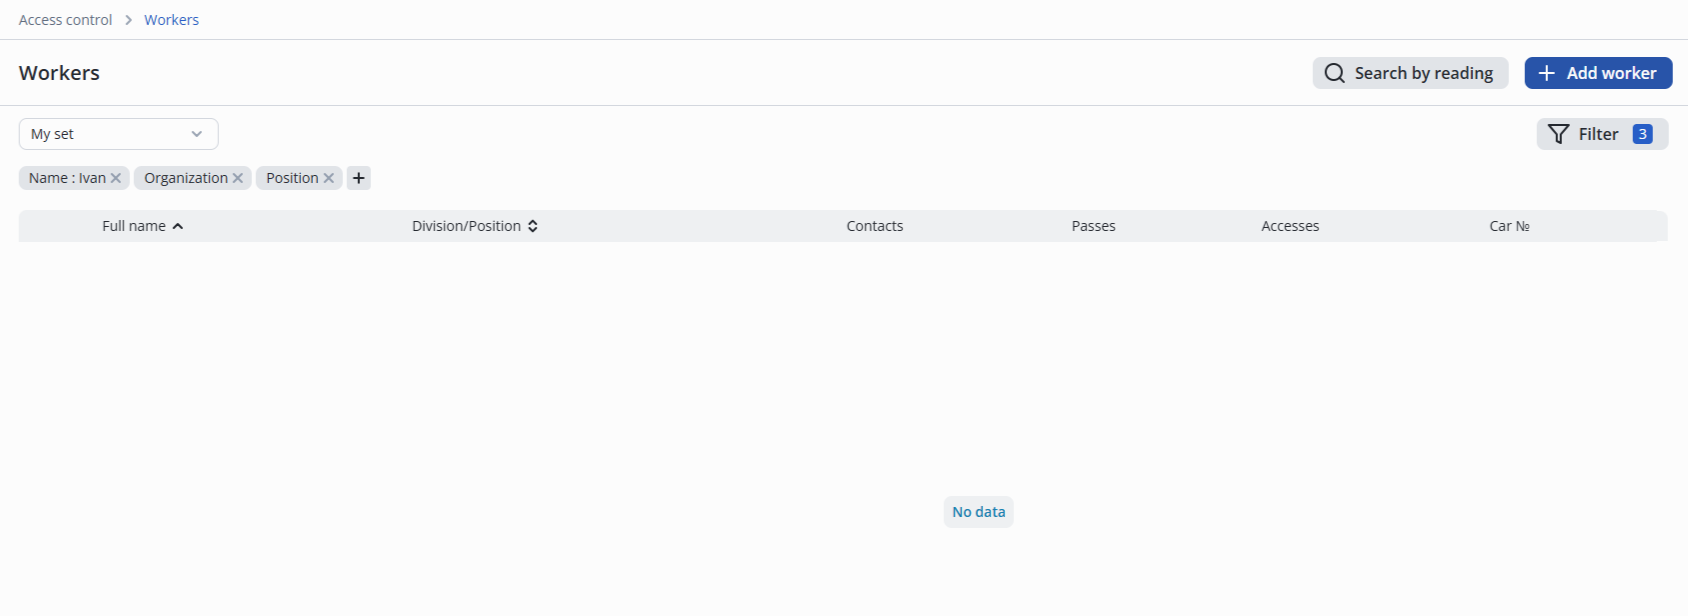Add a new filter with the plus icon
Viewport: 1688px width, 616px height.
click(x=359, y=178)
